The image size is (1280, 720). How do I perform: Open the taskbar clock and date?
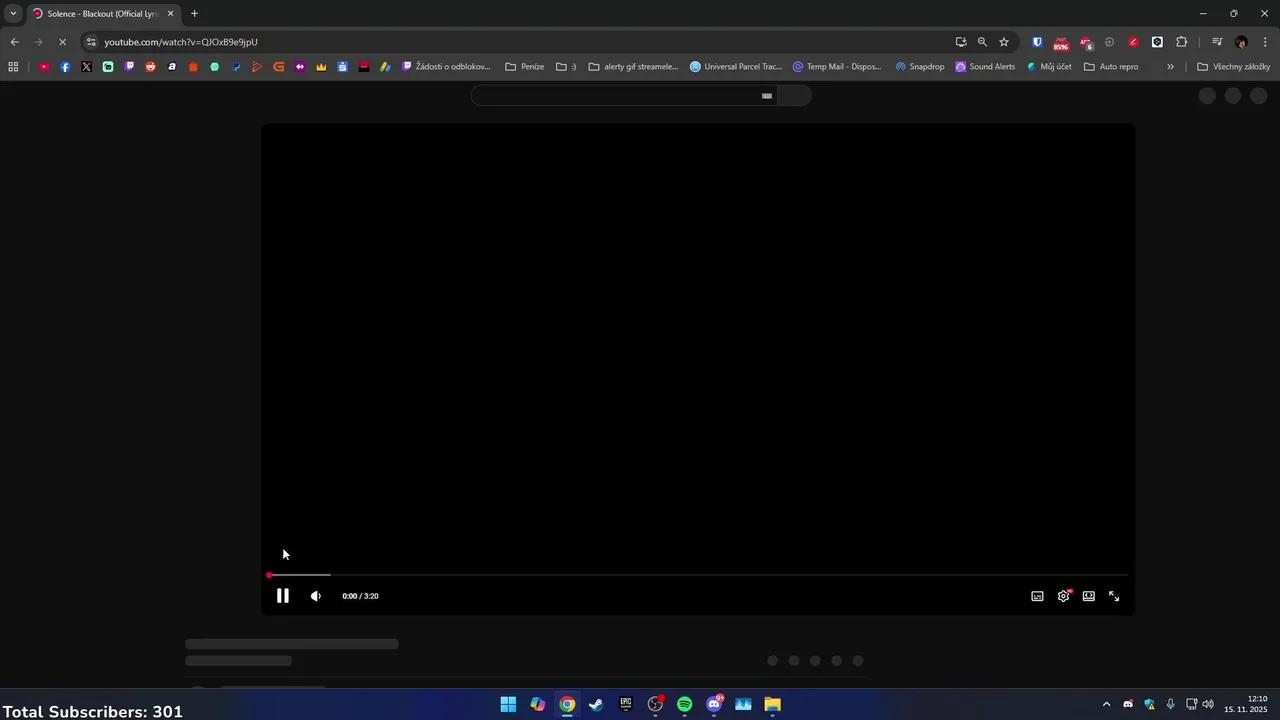pyautogui.click(x=1246, y=704)
